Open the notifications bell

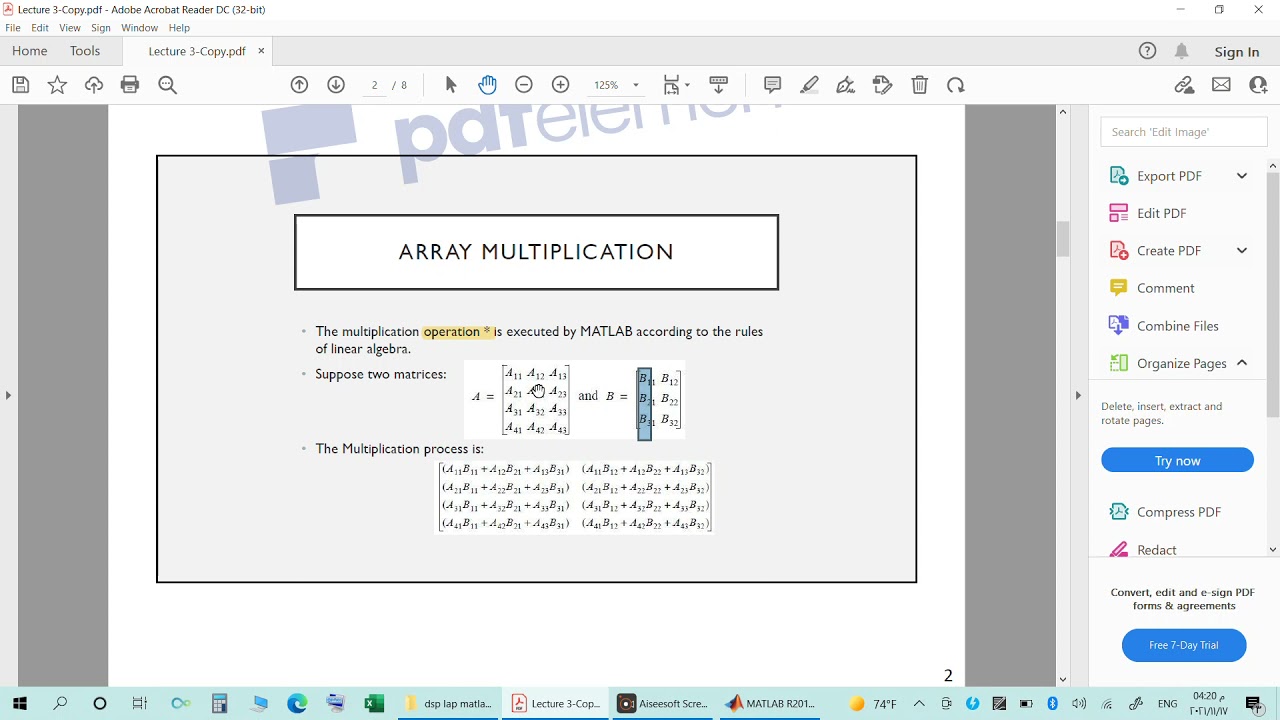[x=1182, y=51]
